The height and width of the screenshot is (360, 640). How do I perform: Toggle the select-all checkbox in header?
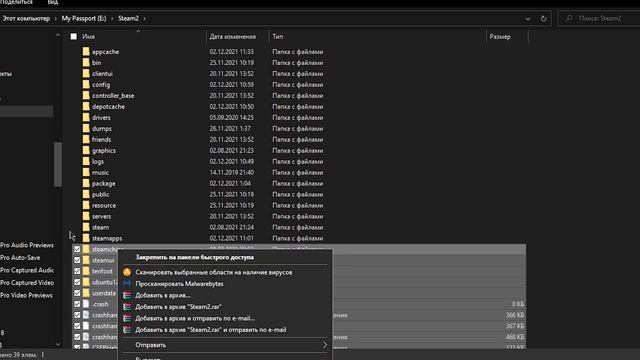(x=73, y=37)
